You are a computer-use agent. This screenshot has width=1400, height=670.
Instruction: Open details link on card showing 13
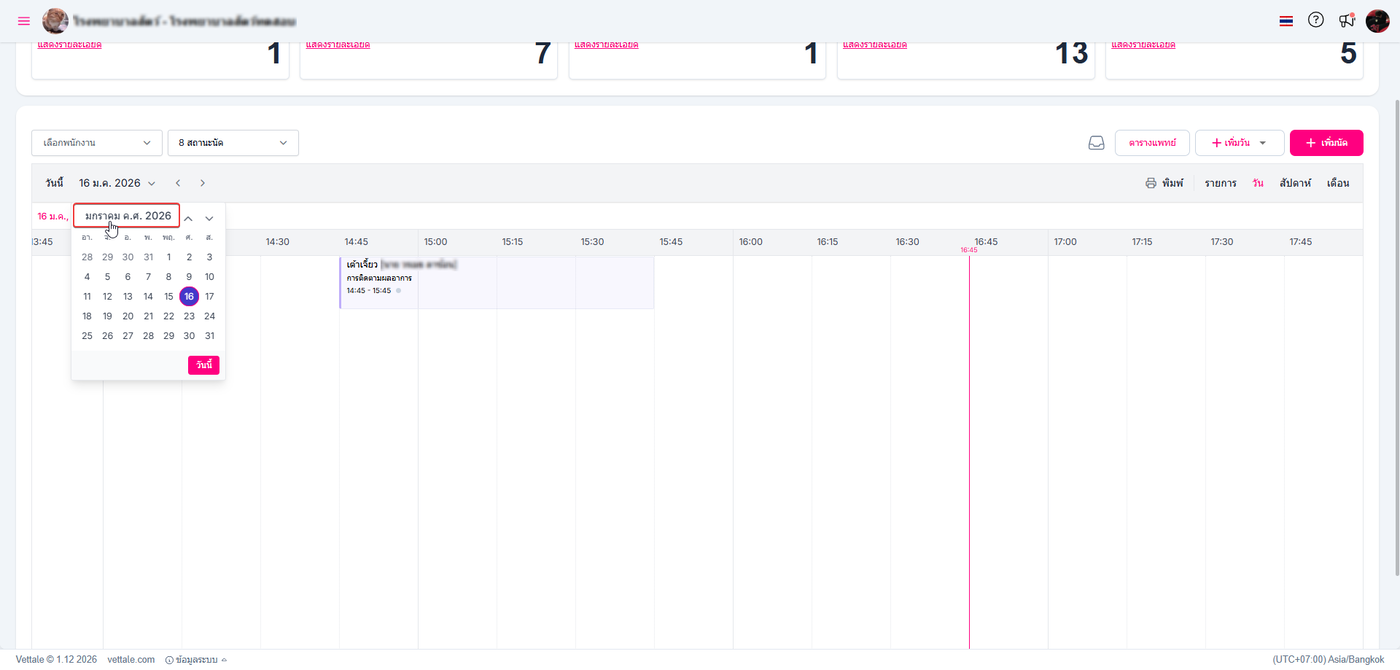(x=875, y=45)
